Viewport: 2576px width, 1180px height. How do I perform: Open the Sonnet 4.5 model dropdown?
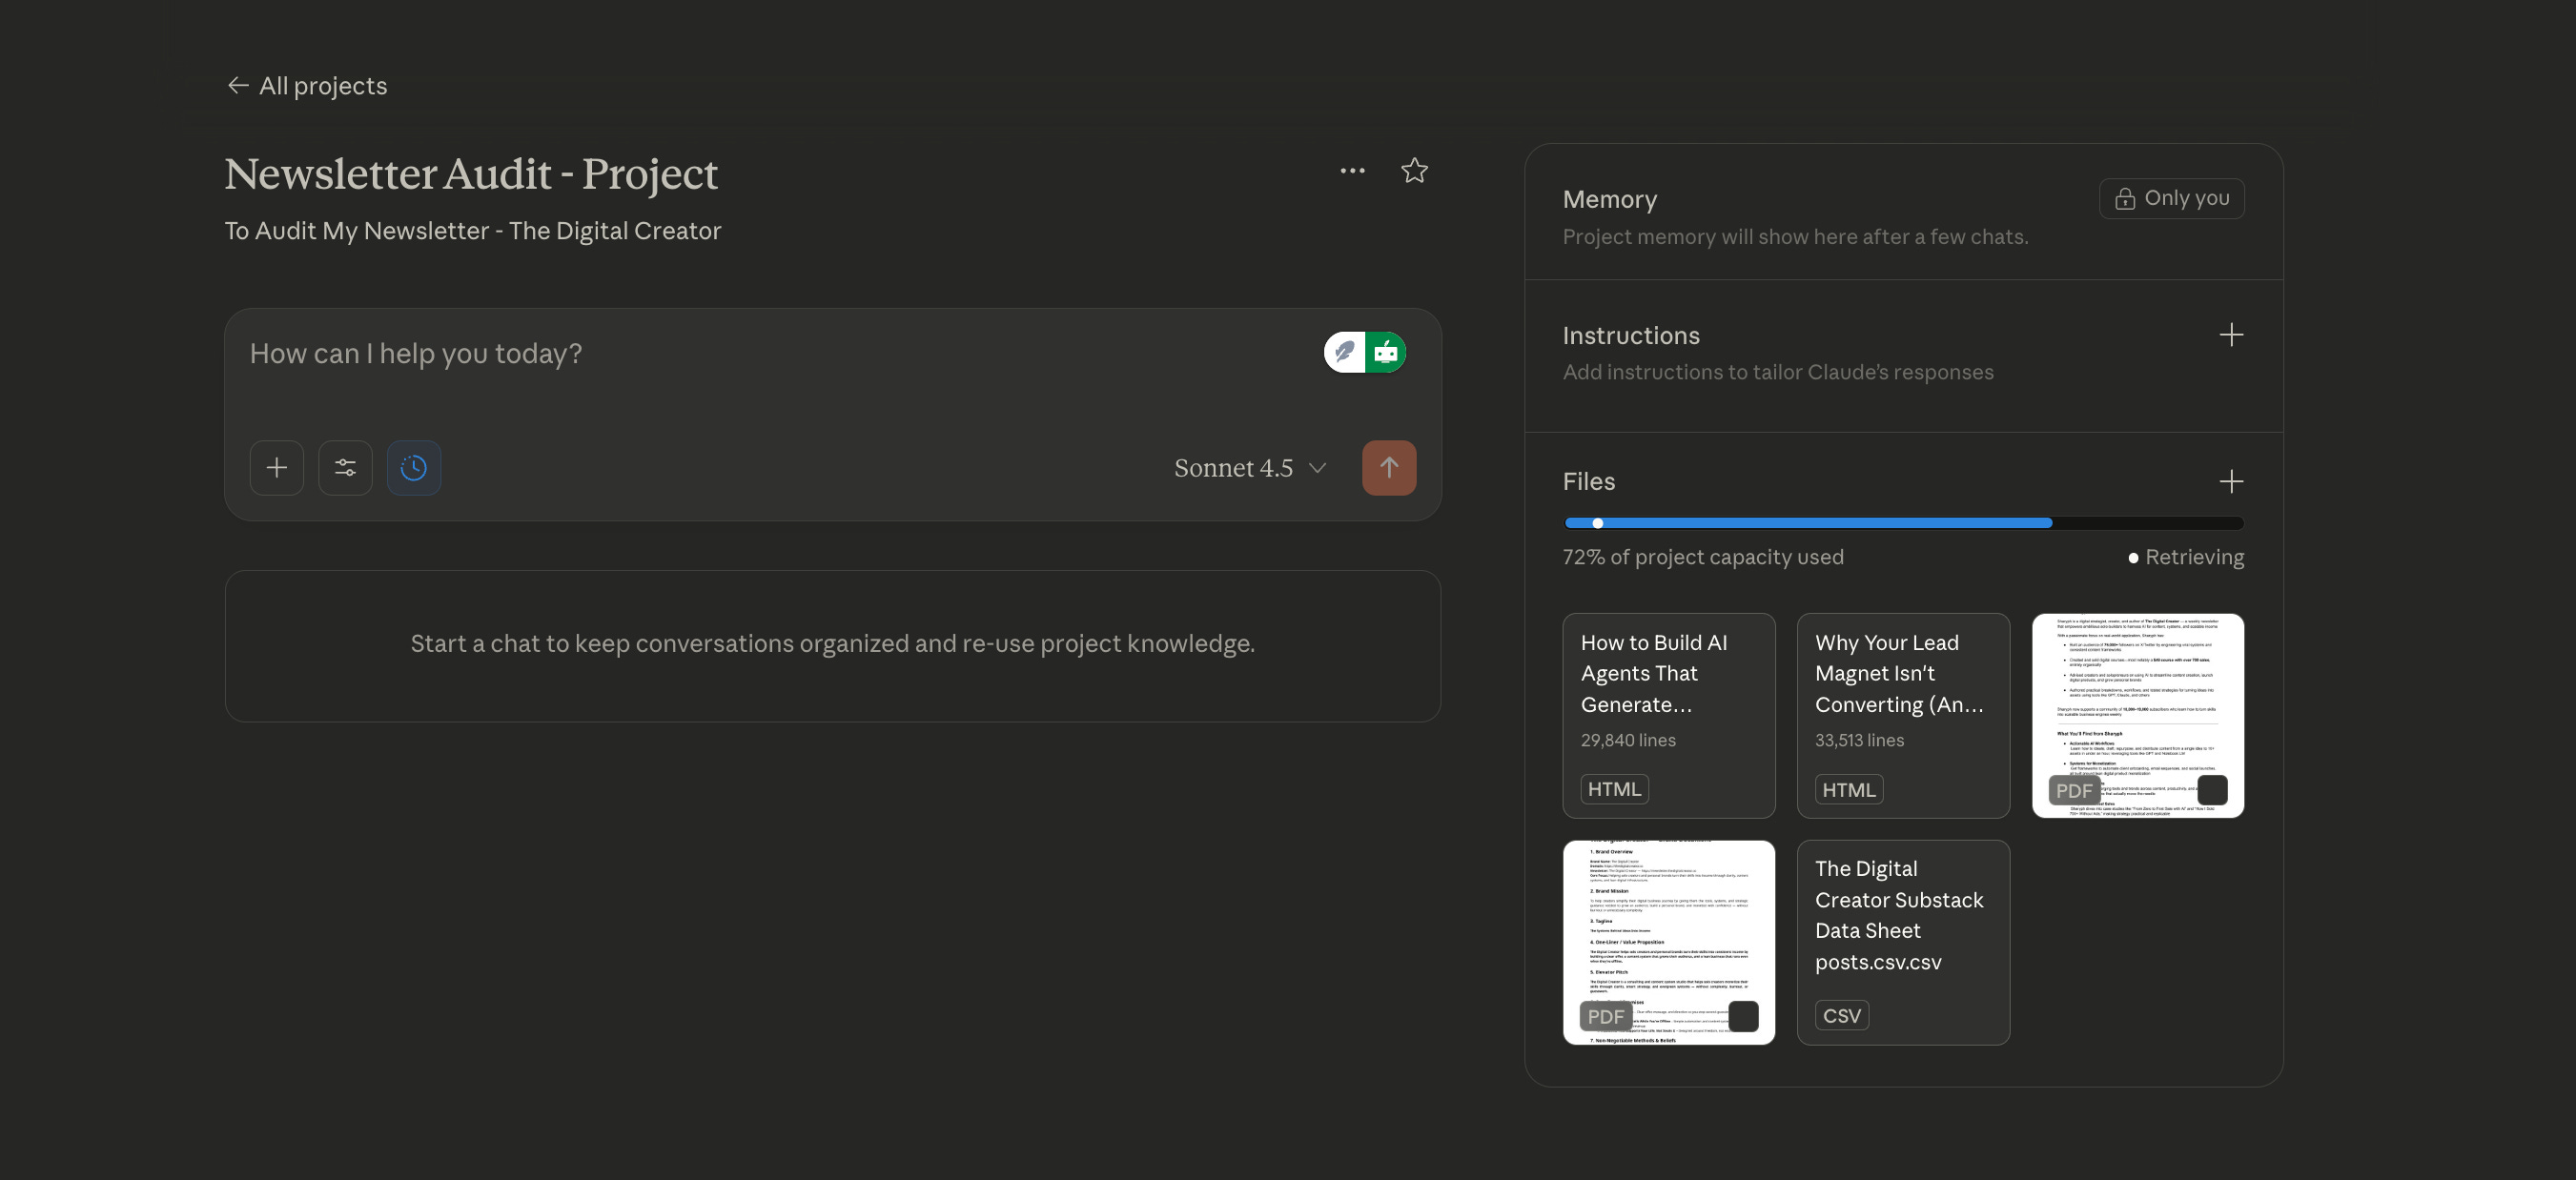click(x=1250, y=468)
